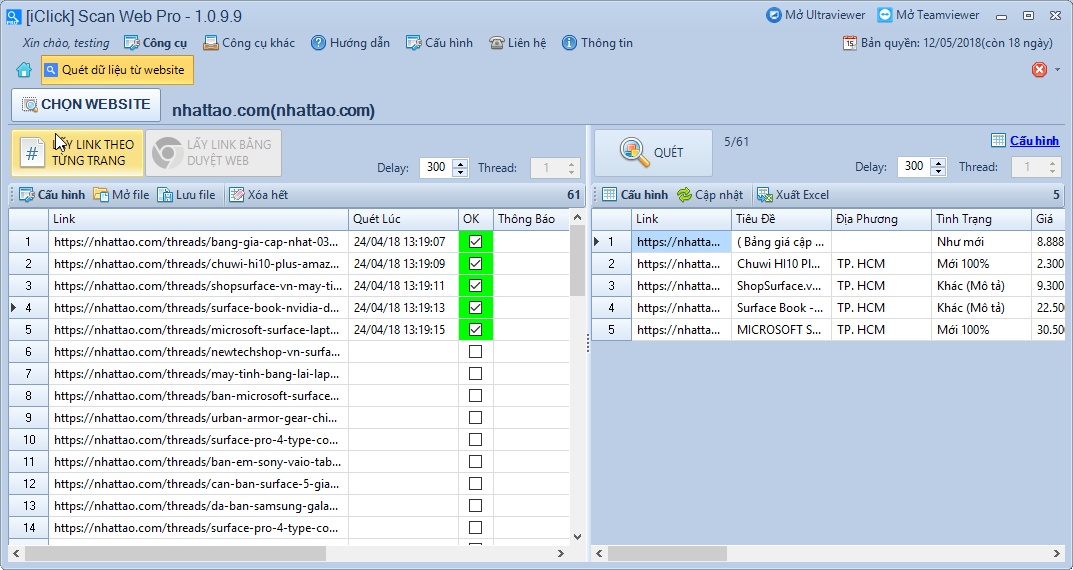
Task: Click right table horizontal scrollbar right arrow
Action: (1058, 553)
